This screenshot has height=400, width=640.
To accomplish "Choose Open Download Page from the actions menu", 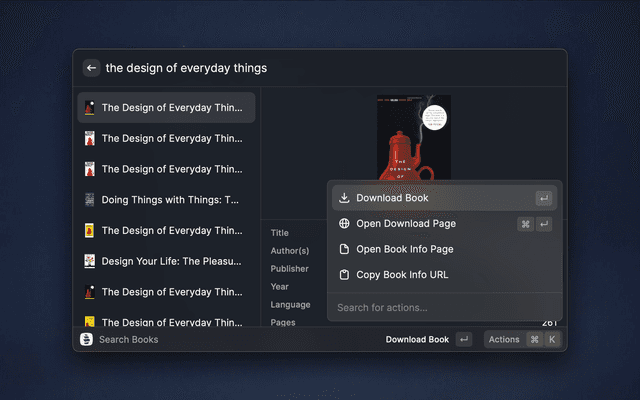I will [406, 224].
